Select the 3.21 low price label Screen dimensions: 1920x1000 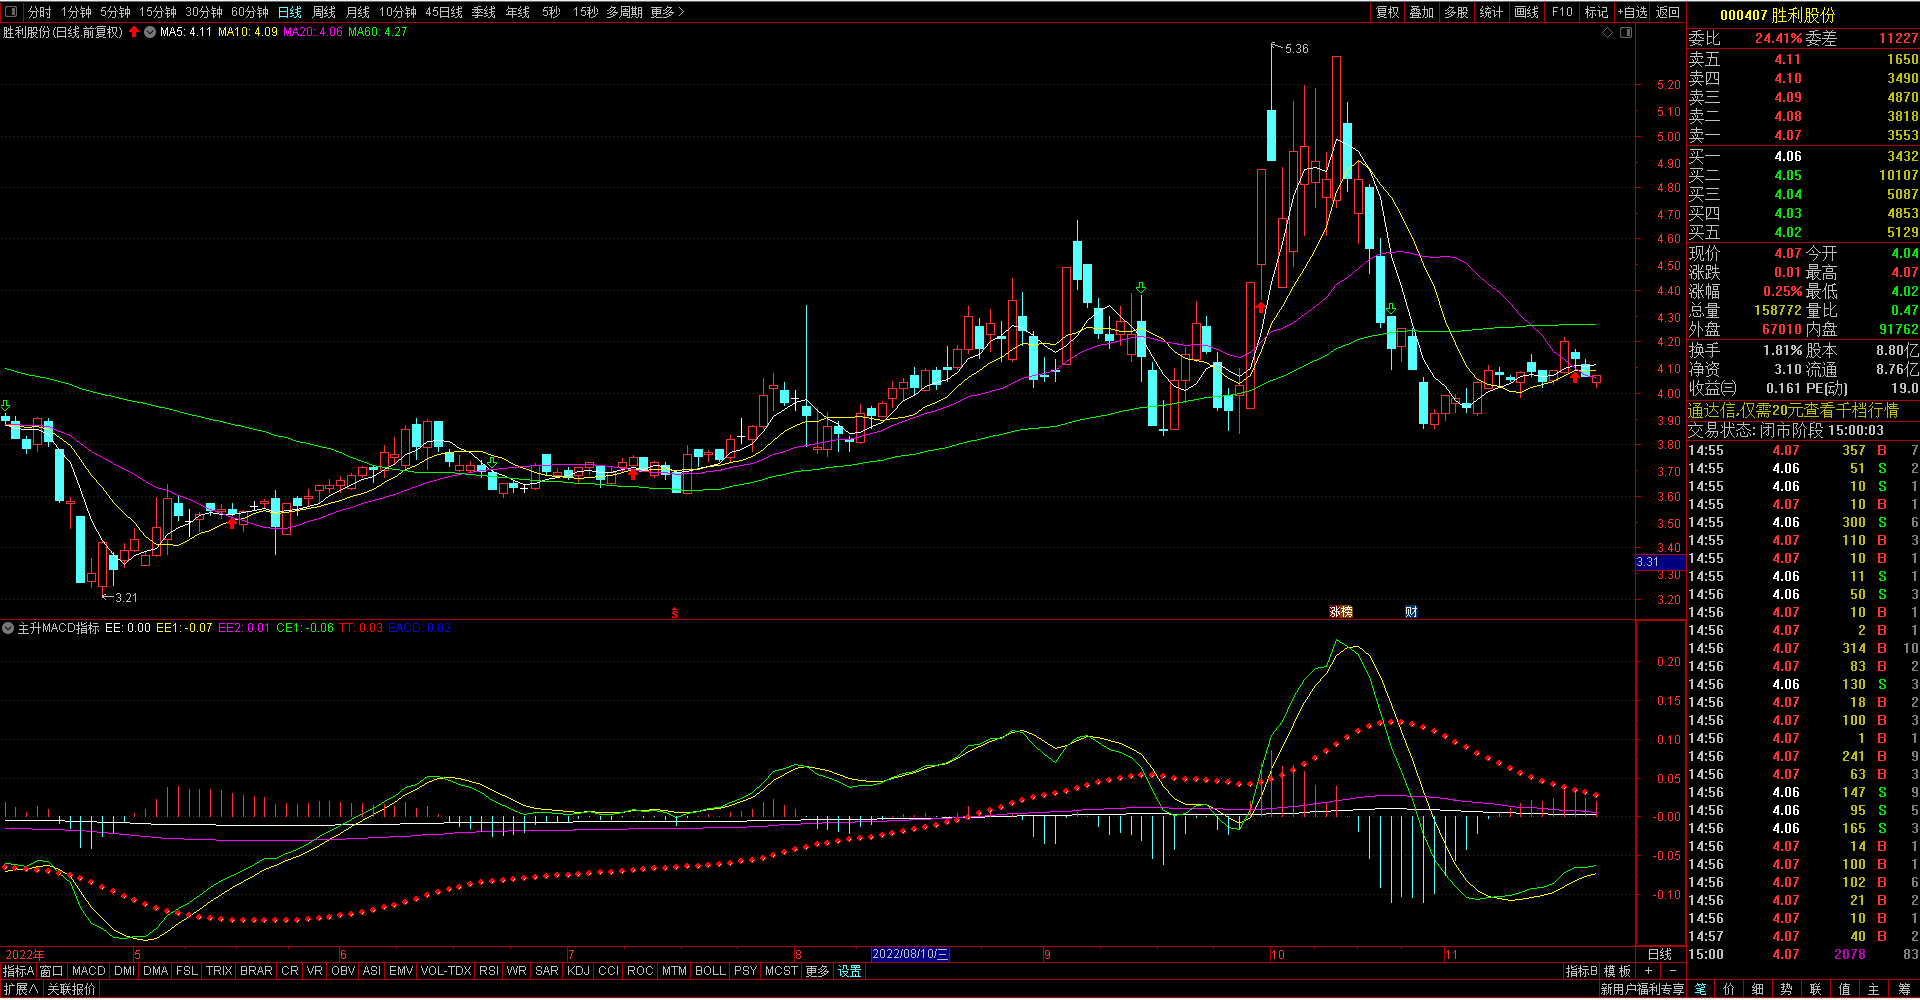pos(126,597)
